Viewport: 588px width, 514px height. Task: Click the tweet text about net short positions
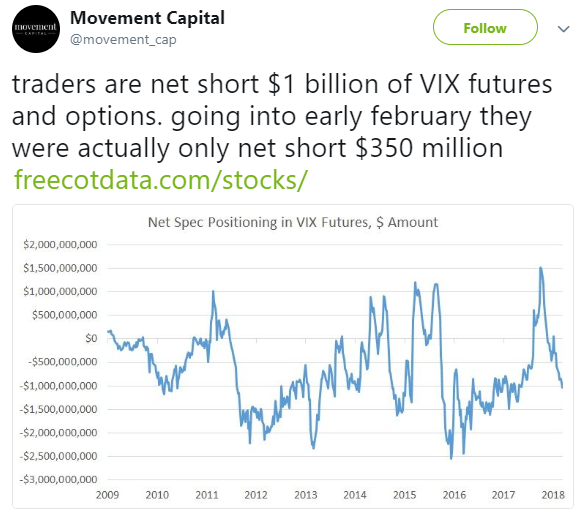point(282,116)
